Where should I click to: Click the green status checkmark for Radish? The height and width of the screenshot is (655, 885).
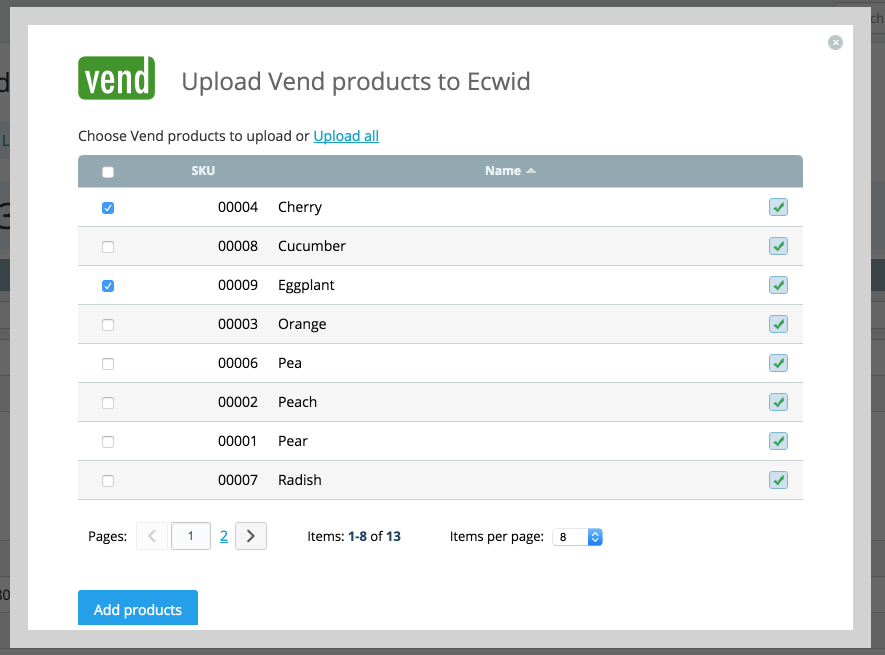pyautogui.click(x=778, y=480)
